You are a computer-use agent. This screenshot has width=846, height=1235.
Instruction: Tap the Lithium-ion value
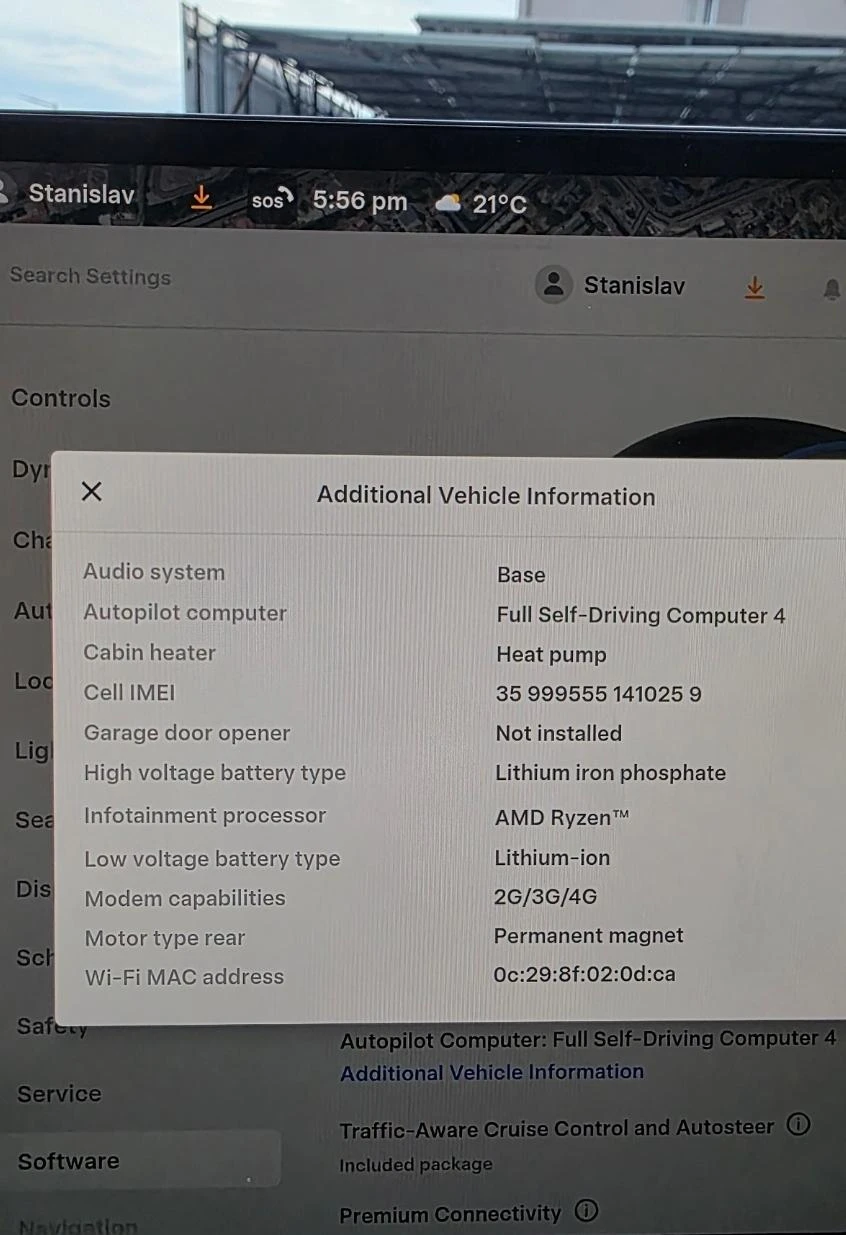click(x=552, y=857)
